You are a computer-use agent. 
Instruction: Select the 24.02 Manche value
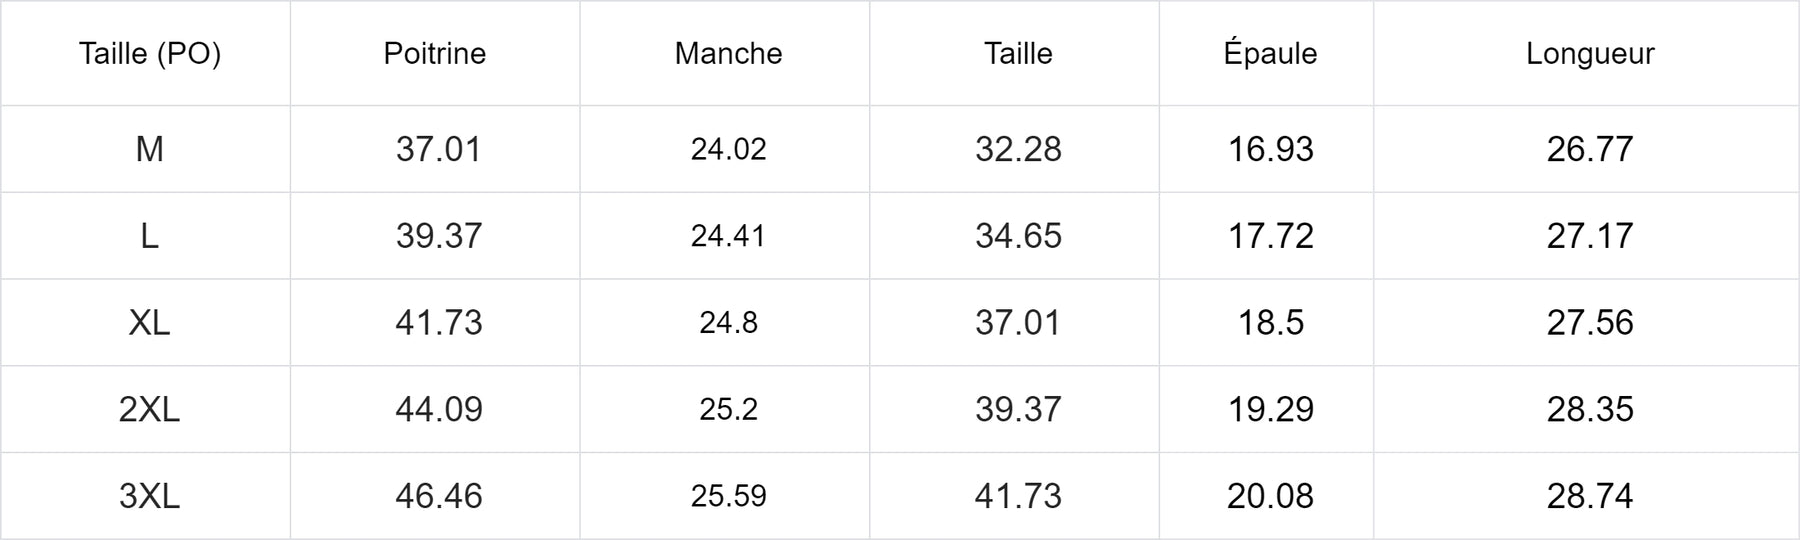pyautogui.click(x=728, y=149)
